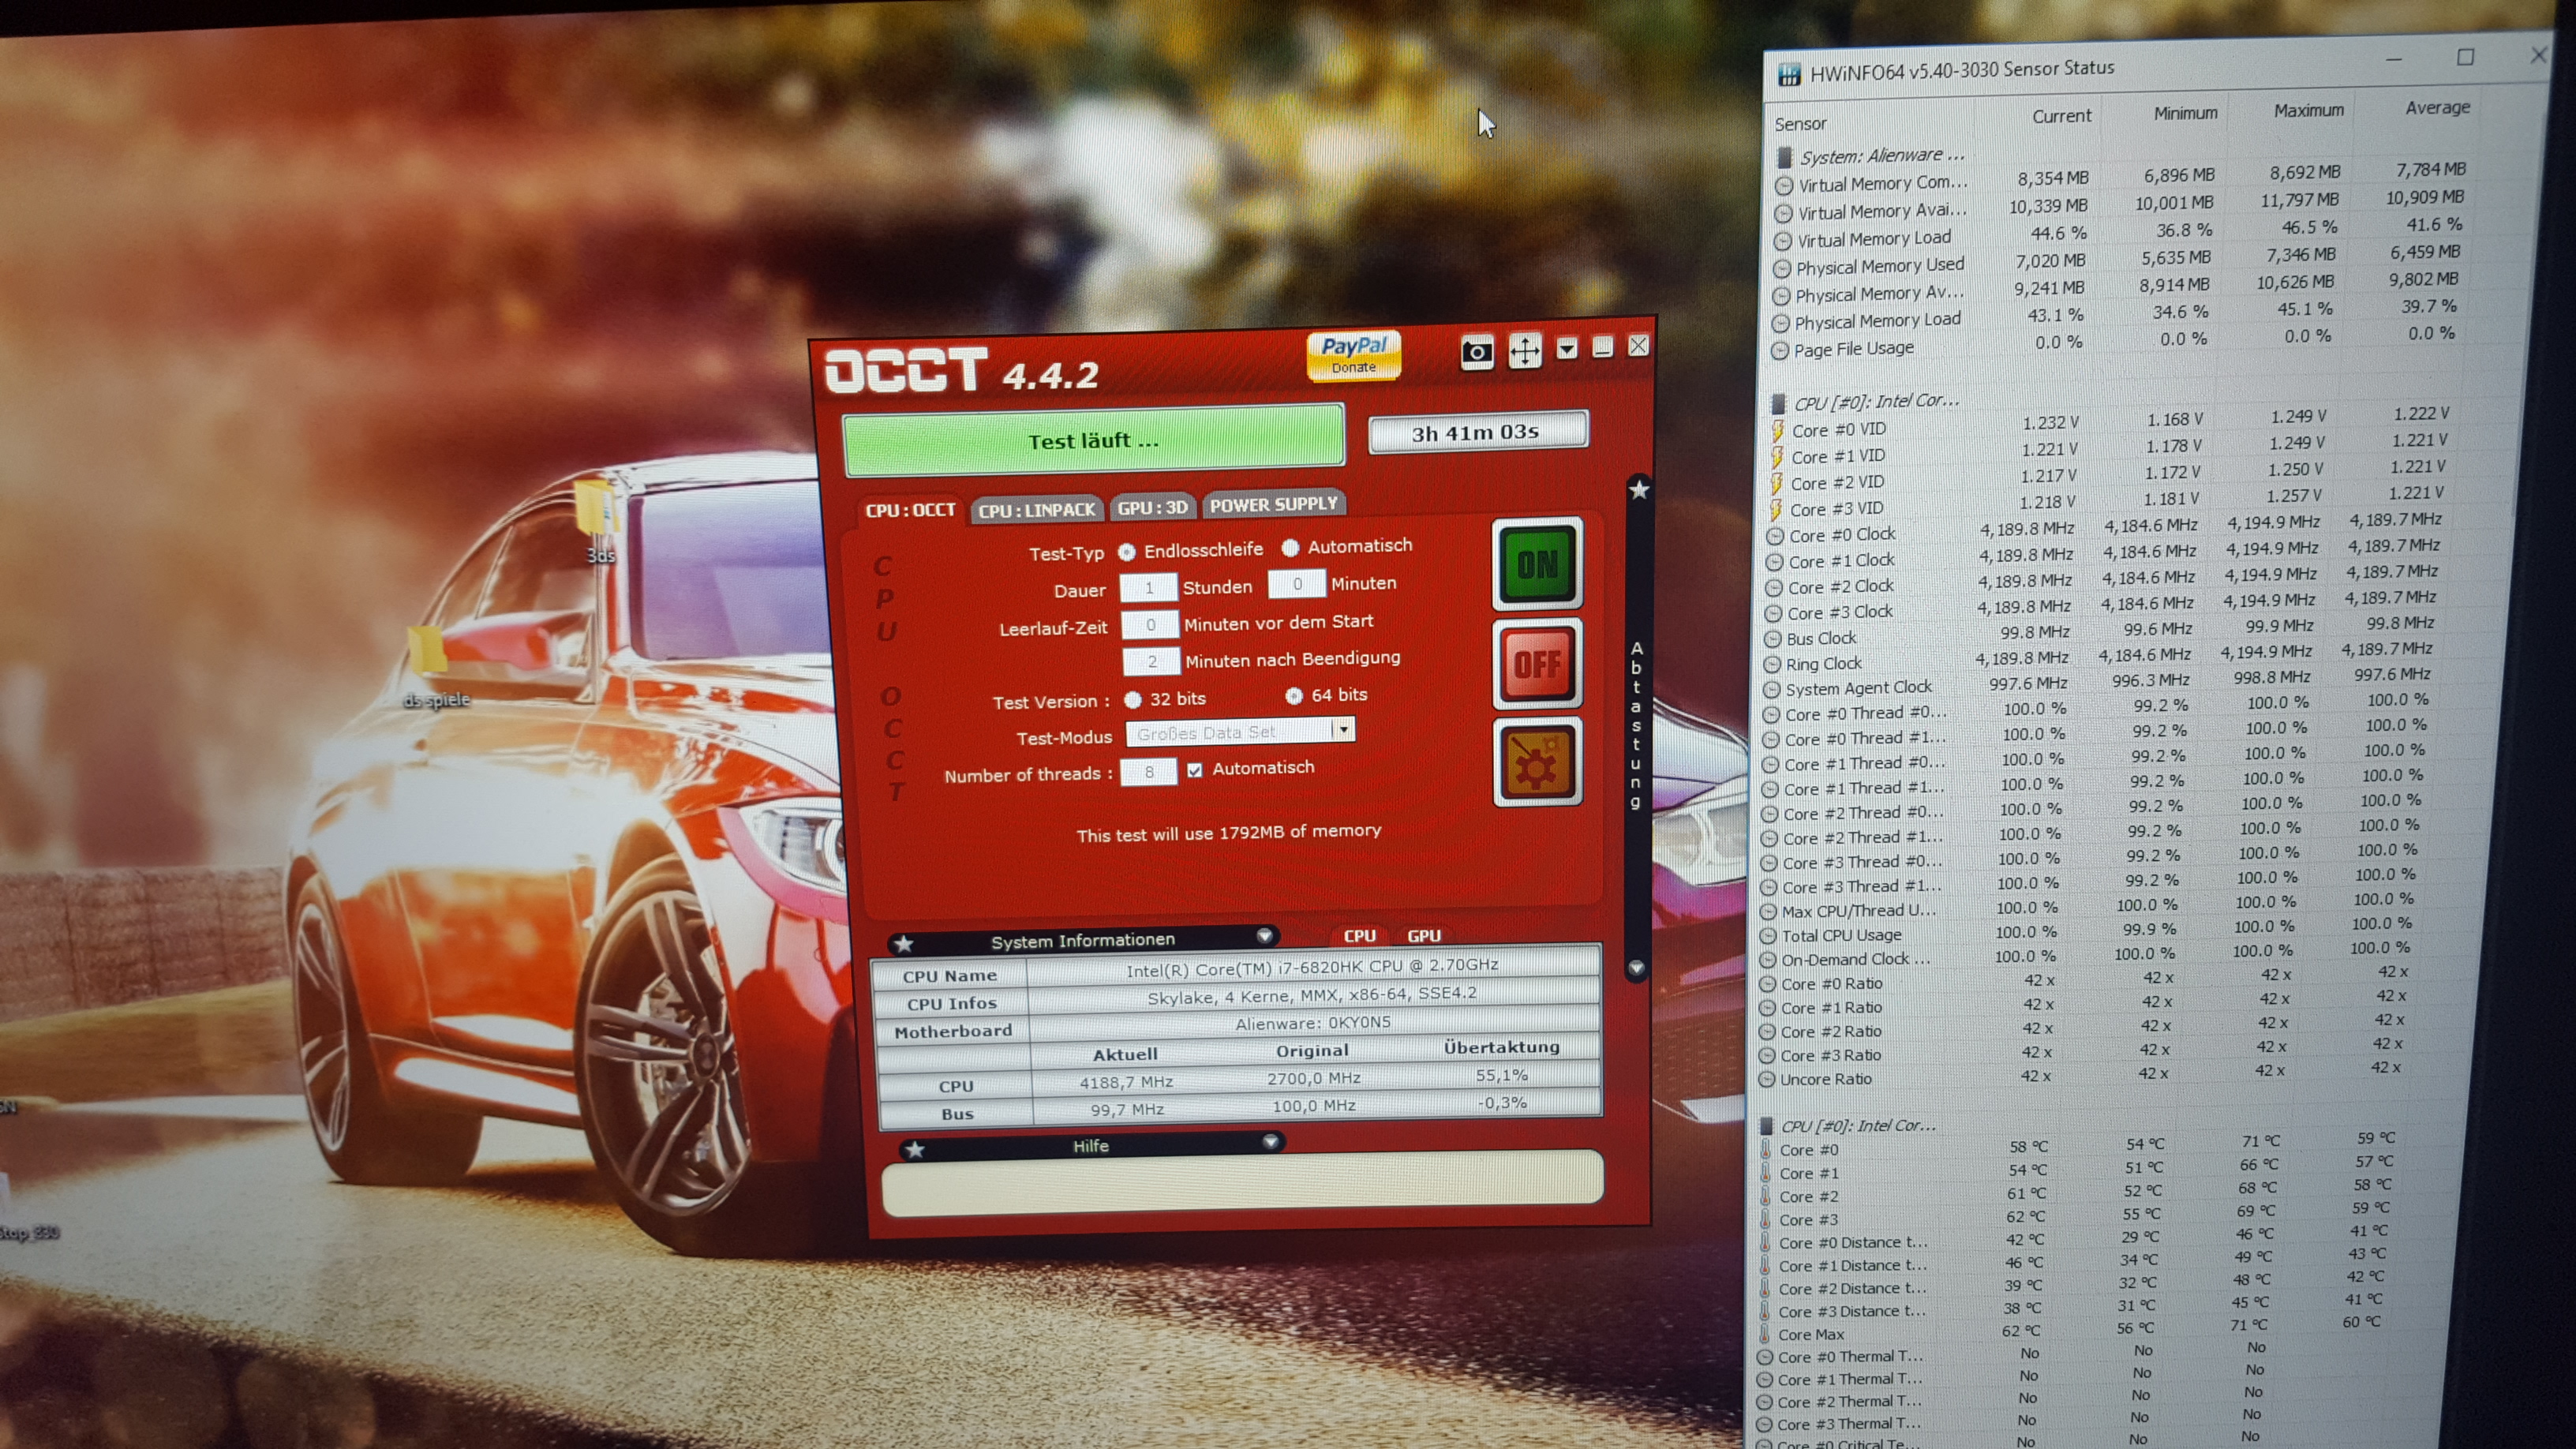Screen dimensions: 2576x1449
Task: Open Test-Modus Großes Data Set dropdown
Action: pos(1240,732)
